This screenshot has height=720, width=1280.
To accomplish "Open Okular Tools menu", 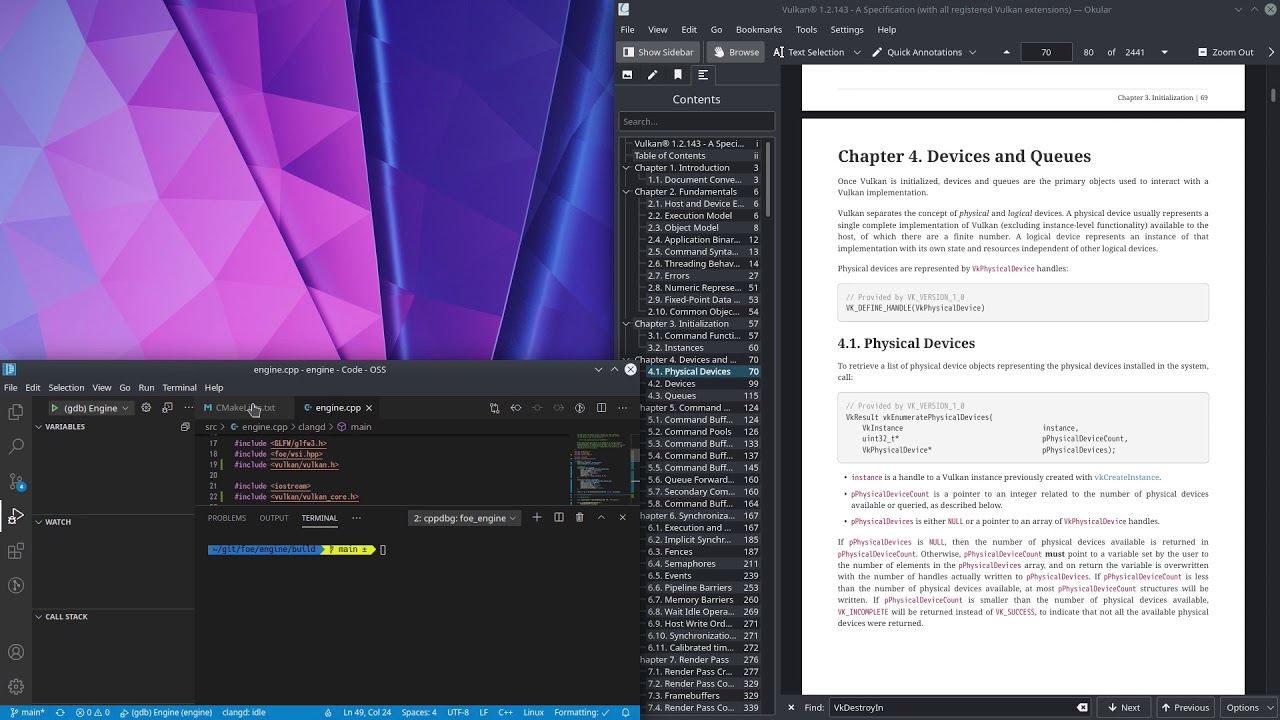I will pyautogui.click(x=806, y=30).
